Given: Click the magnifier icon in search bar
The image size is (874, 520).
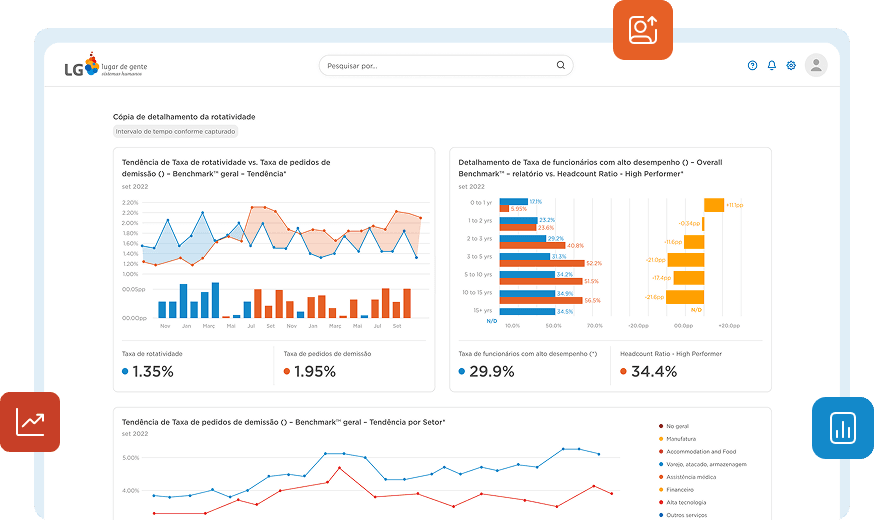Looking at the screenshot, I should [560, 66].
